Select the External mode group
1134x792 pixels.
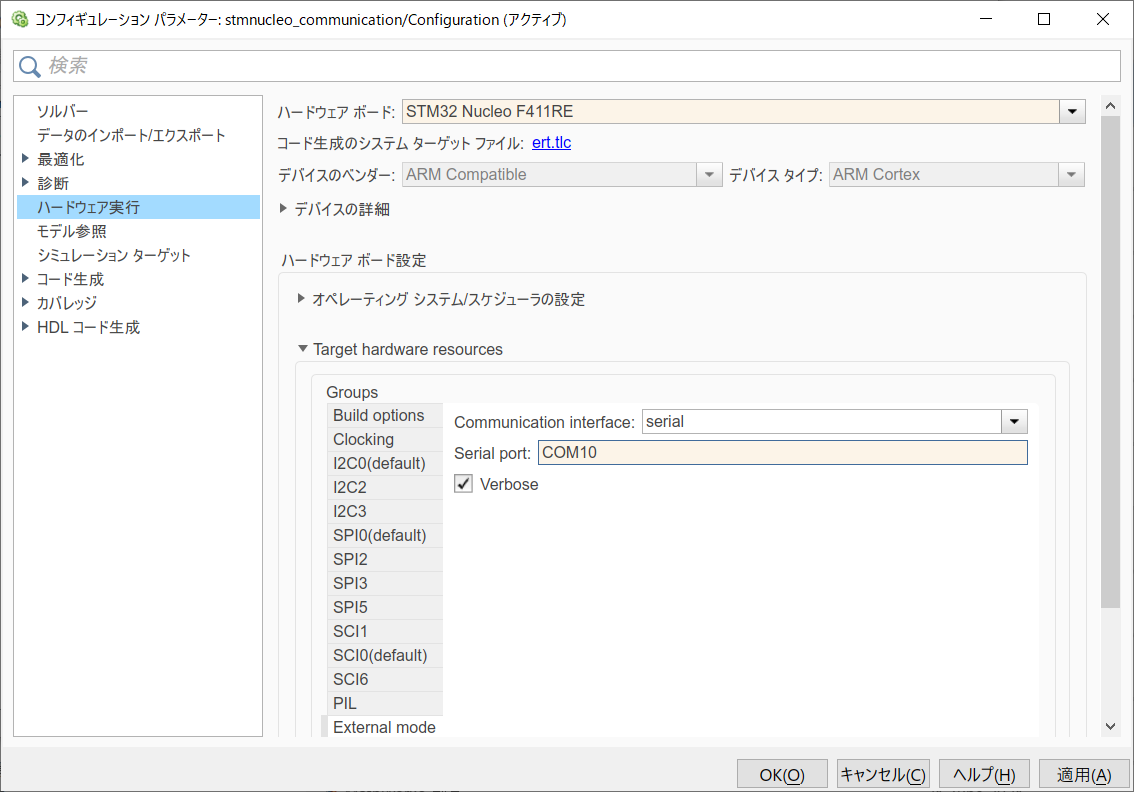[x=383, y=727]
